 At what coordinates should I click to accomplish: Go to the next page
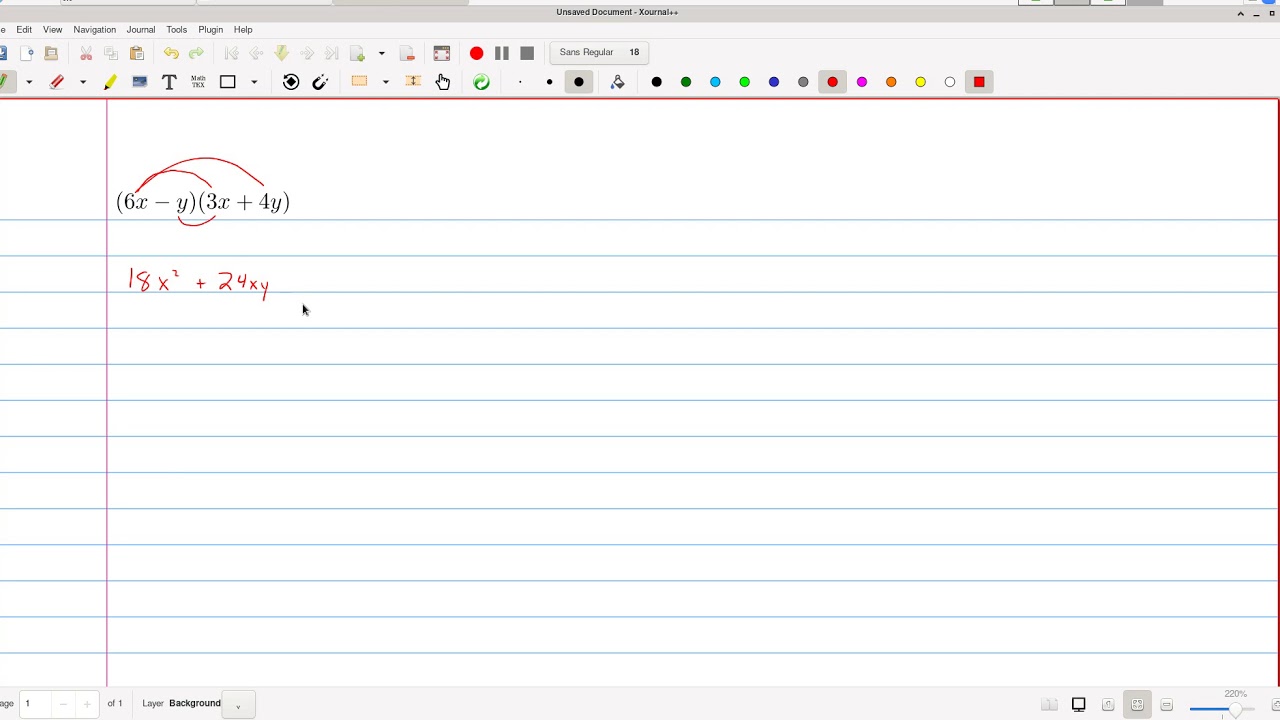[307, 53]
